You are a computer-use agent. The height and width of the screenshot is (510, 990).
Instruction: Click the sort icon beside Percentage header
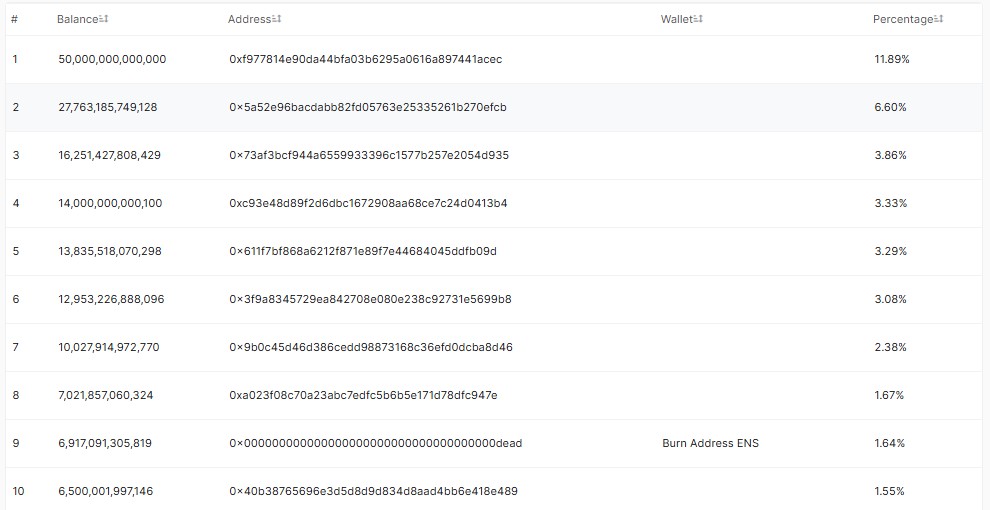tap(939, 20)
